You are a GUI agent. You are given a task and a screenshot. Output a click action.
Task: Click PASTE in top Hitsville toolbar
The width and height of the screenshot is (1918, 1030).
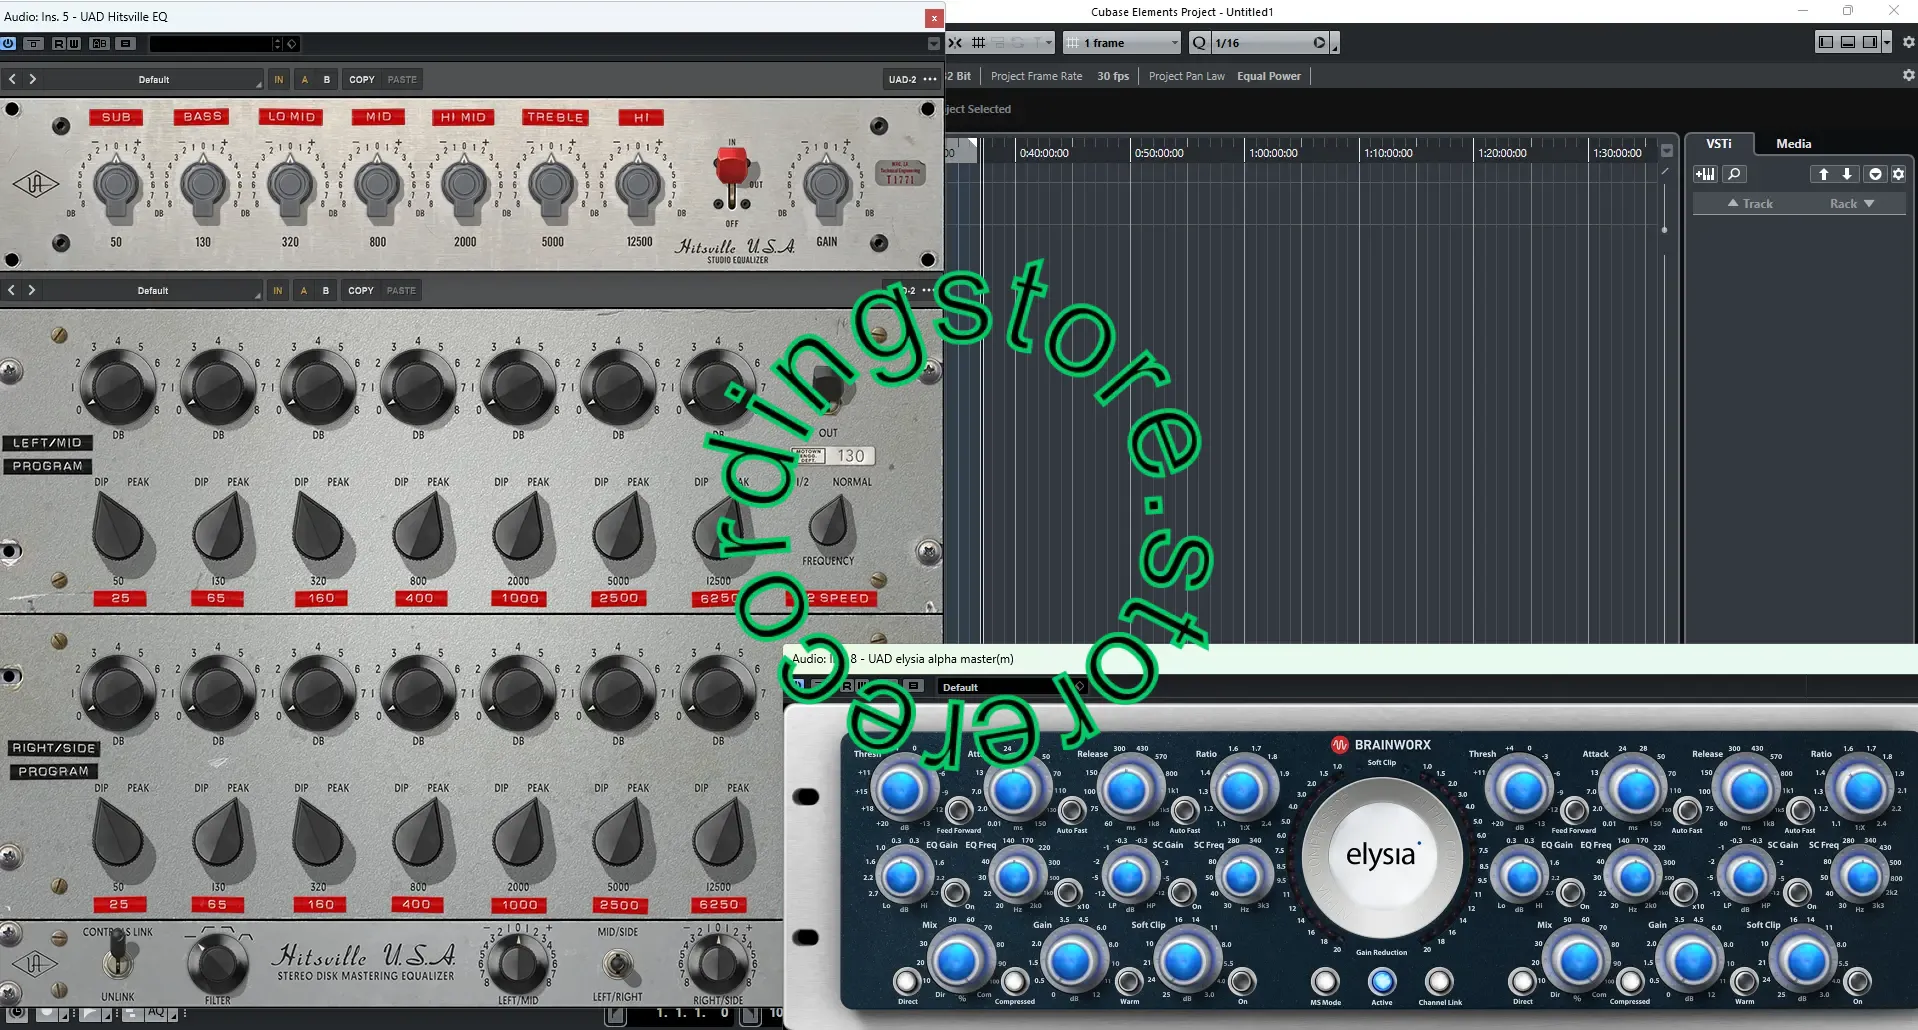pyautogui.click(x=402, y=79)
